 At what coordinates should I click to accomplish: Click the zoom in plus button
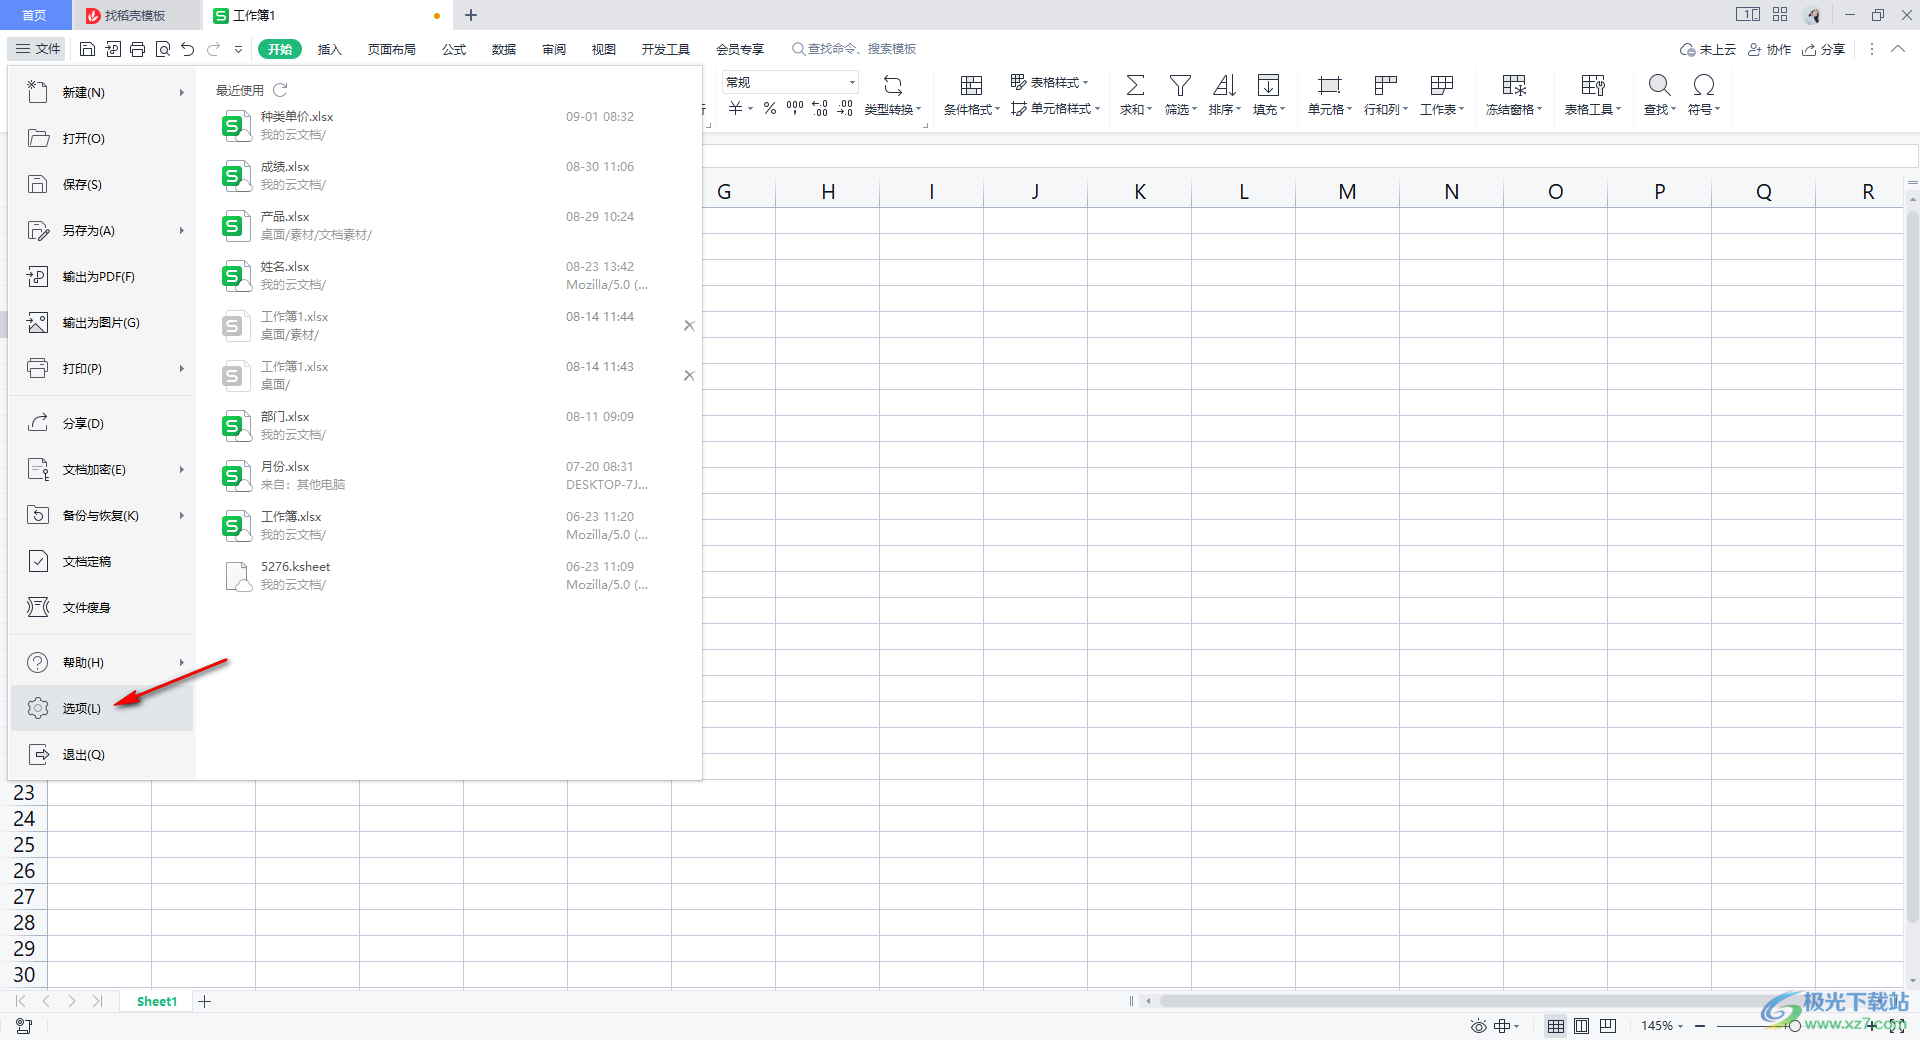click(1870, 1026)
